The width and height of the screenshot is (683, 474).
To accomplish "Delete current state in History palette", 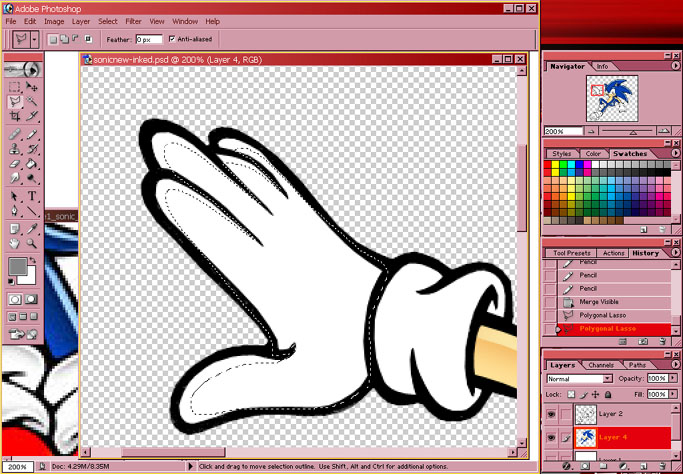I will tap(663, 342).
